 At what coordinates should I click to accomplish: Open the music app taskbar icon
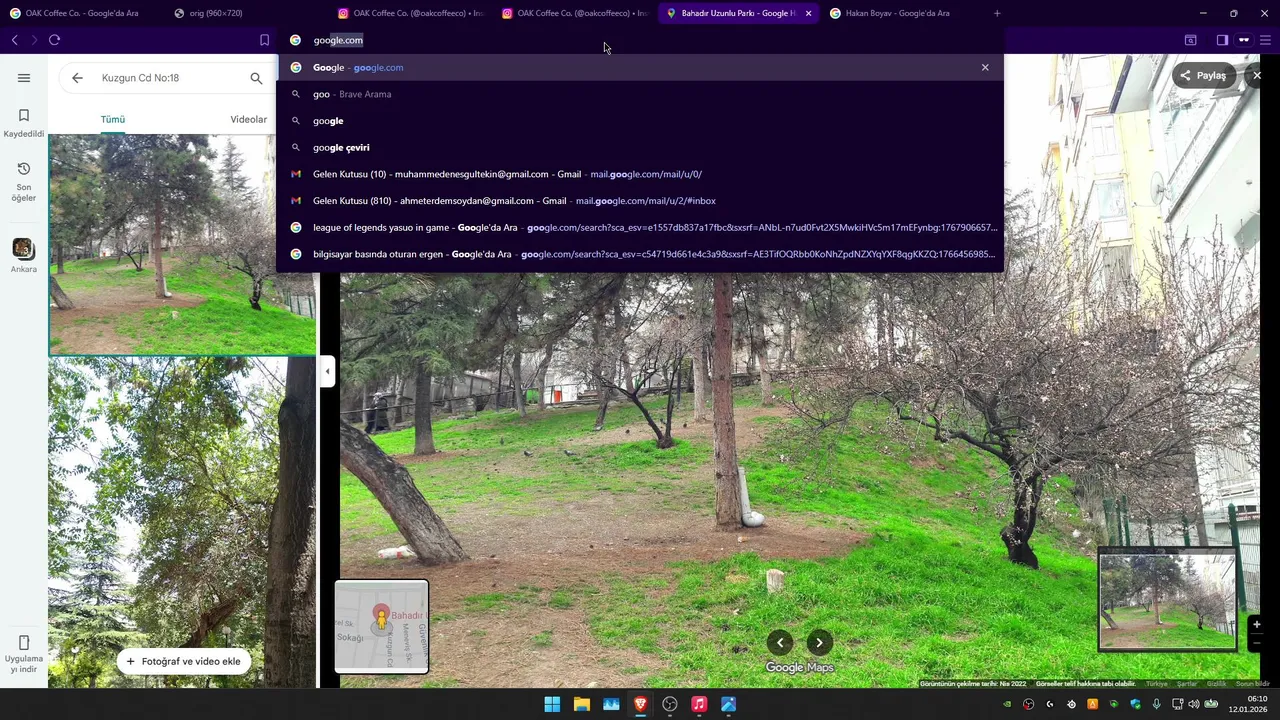[699, 704]
